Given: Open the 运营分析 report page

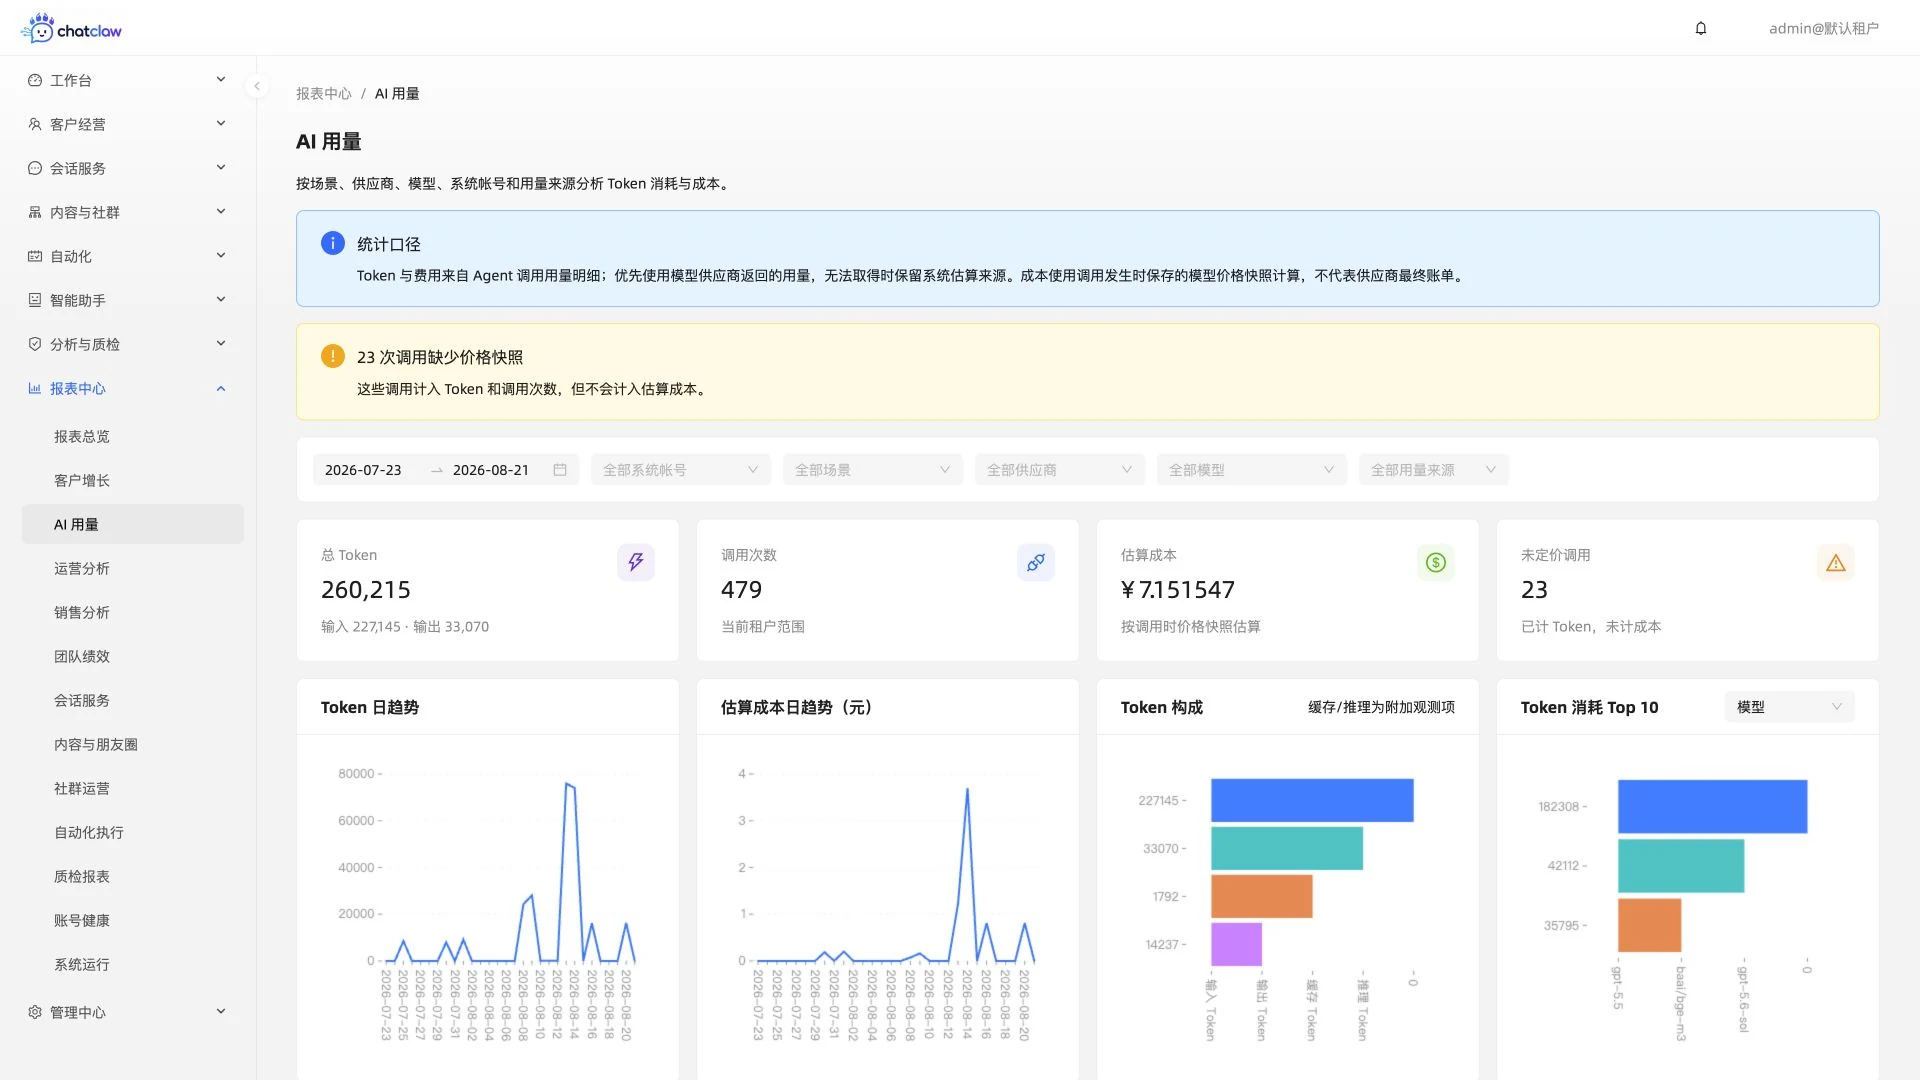Looking at the screenshot, I should (x=133, y=568).
